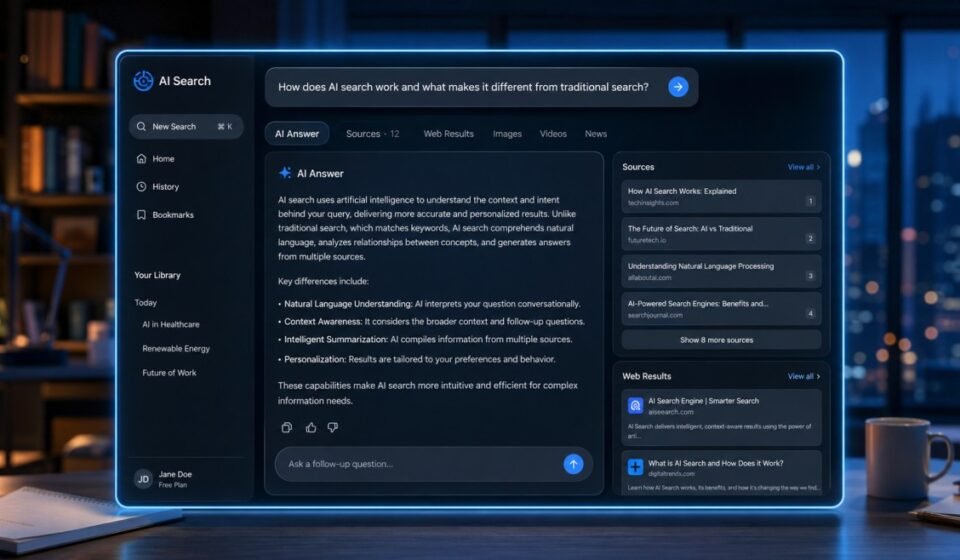
Task: Click View all in the Sources panel
Action: pos(803,167)
